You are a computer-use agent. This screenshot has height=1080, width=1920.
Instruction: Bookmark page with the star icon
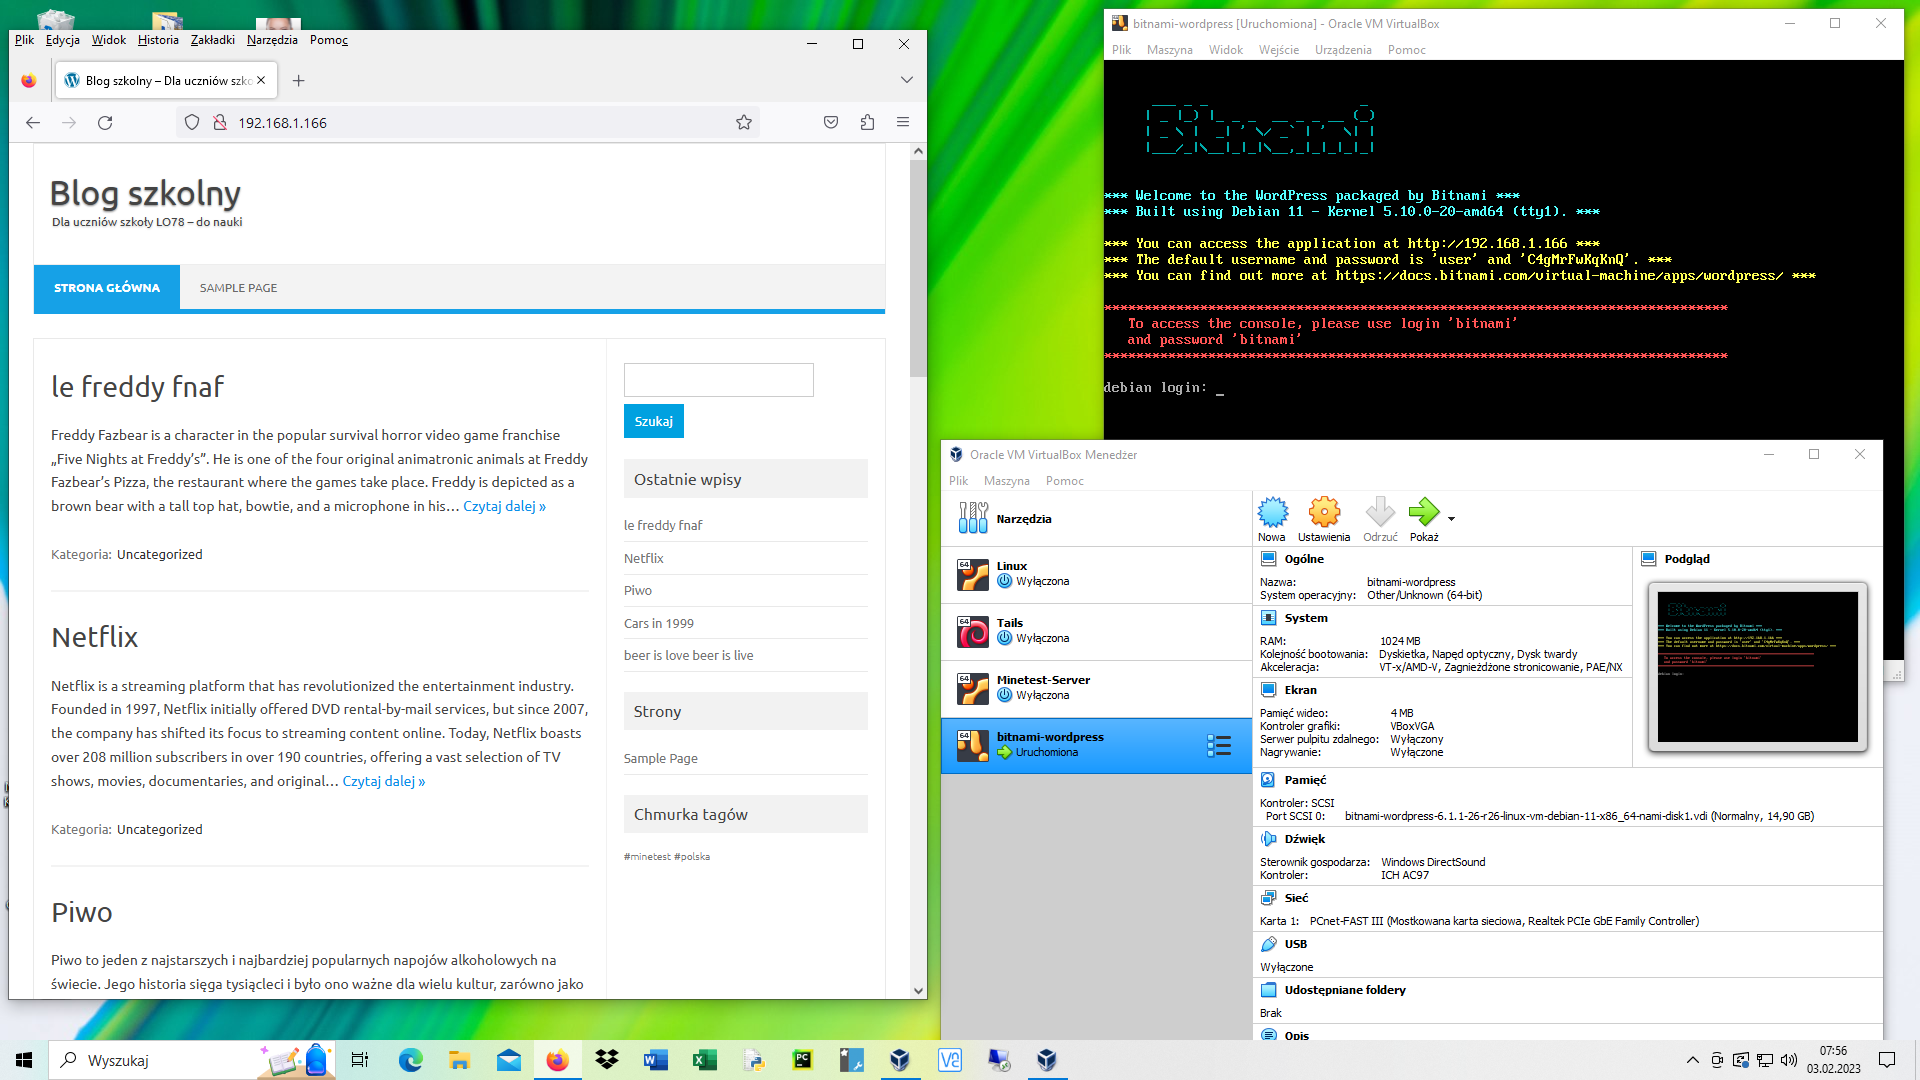(743, 122)
